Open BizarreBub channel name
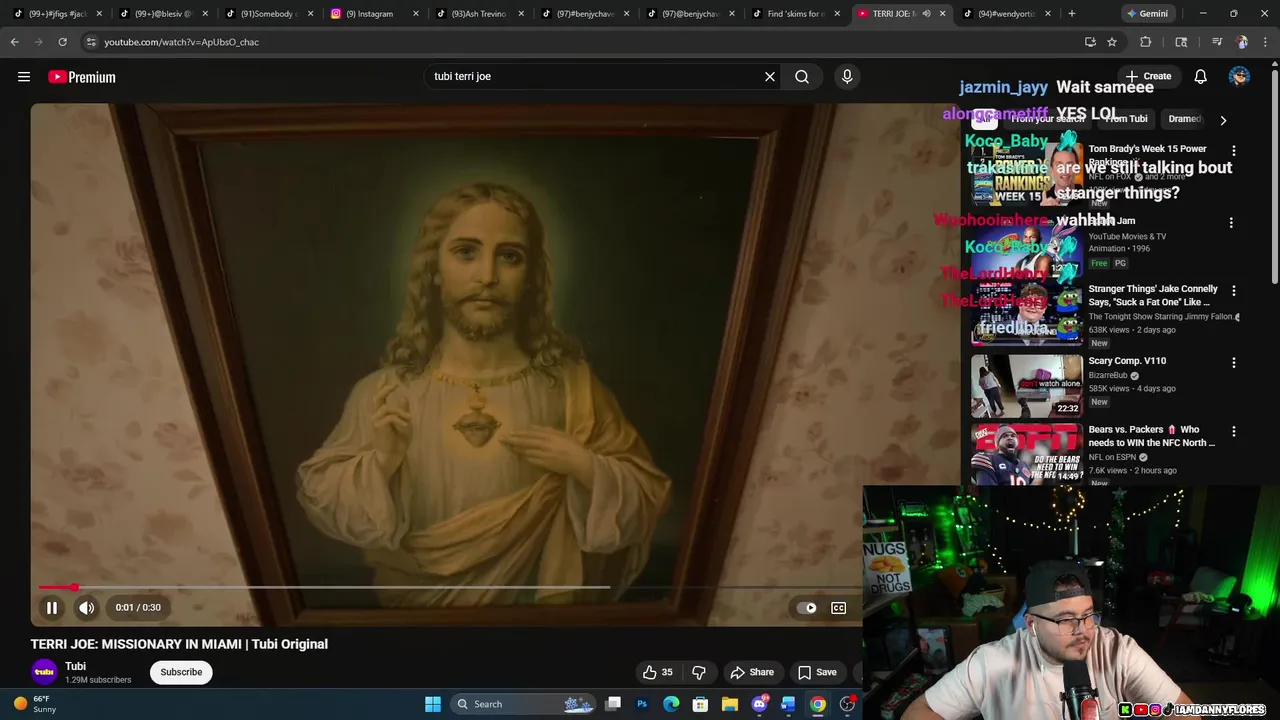Screen dimensions: 1280x720 click(x=1108, y=375)
